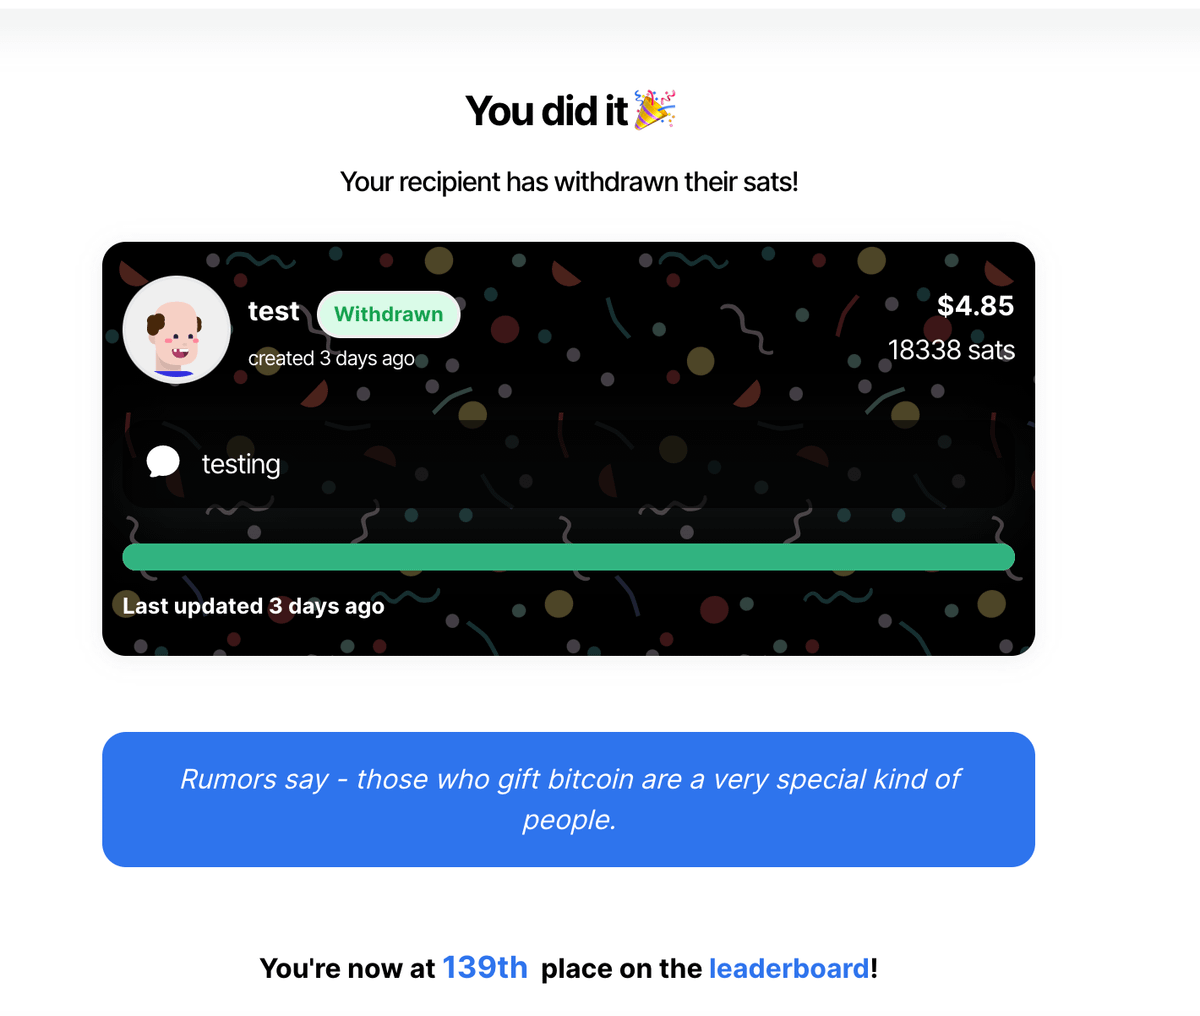Click the $4.85 dollar amount

[x=975, y=306]
